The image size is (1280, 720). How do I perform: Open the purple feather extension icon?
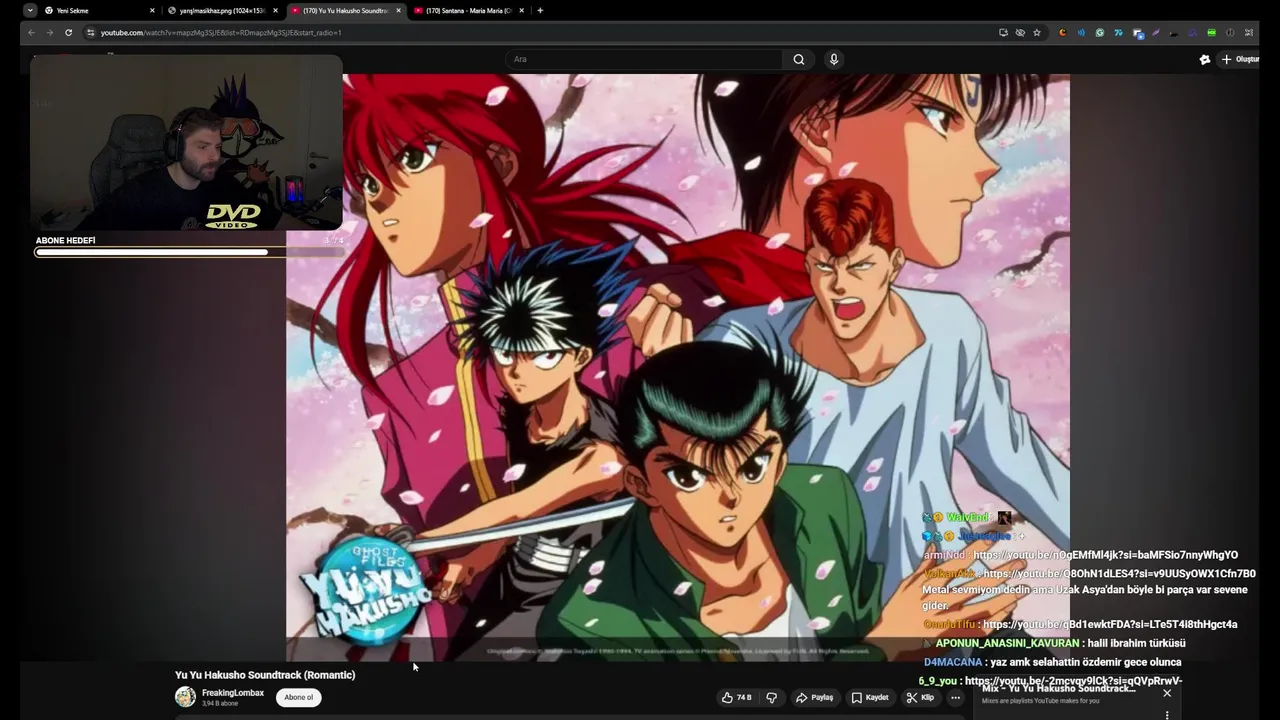[1156, 32]
